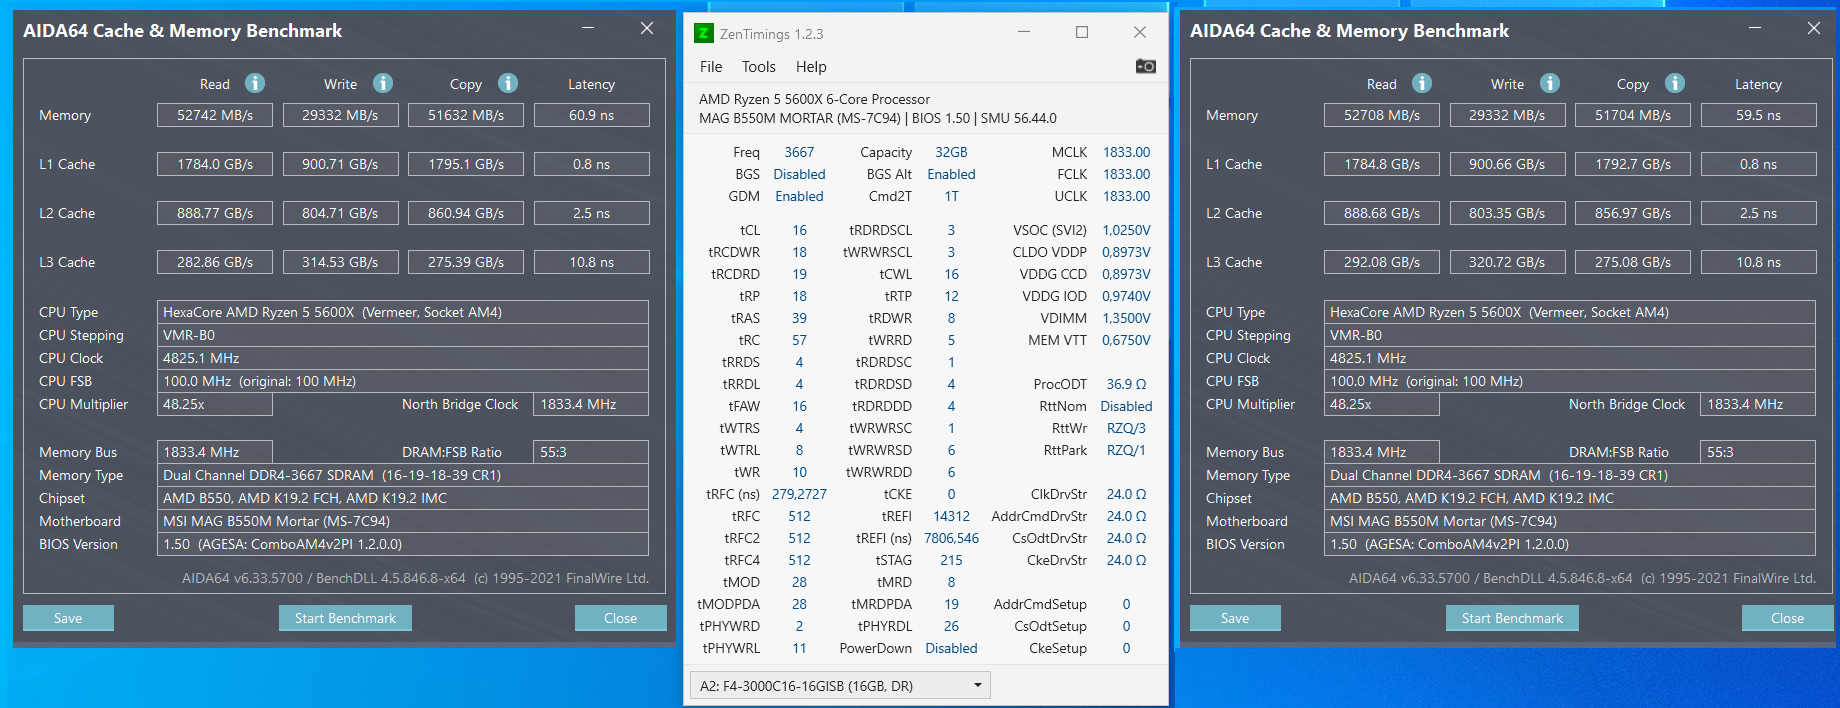The image size is (1840, 708).
Task: Click the Read info icon in left AIDA64 window
Action: (x=255, y=83)
